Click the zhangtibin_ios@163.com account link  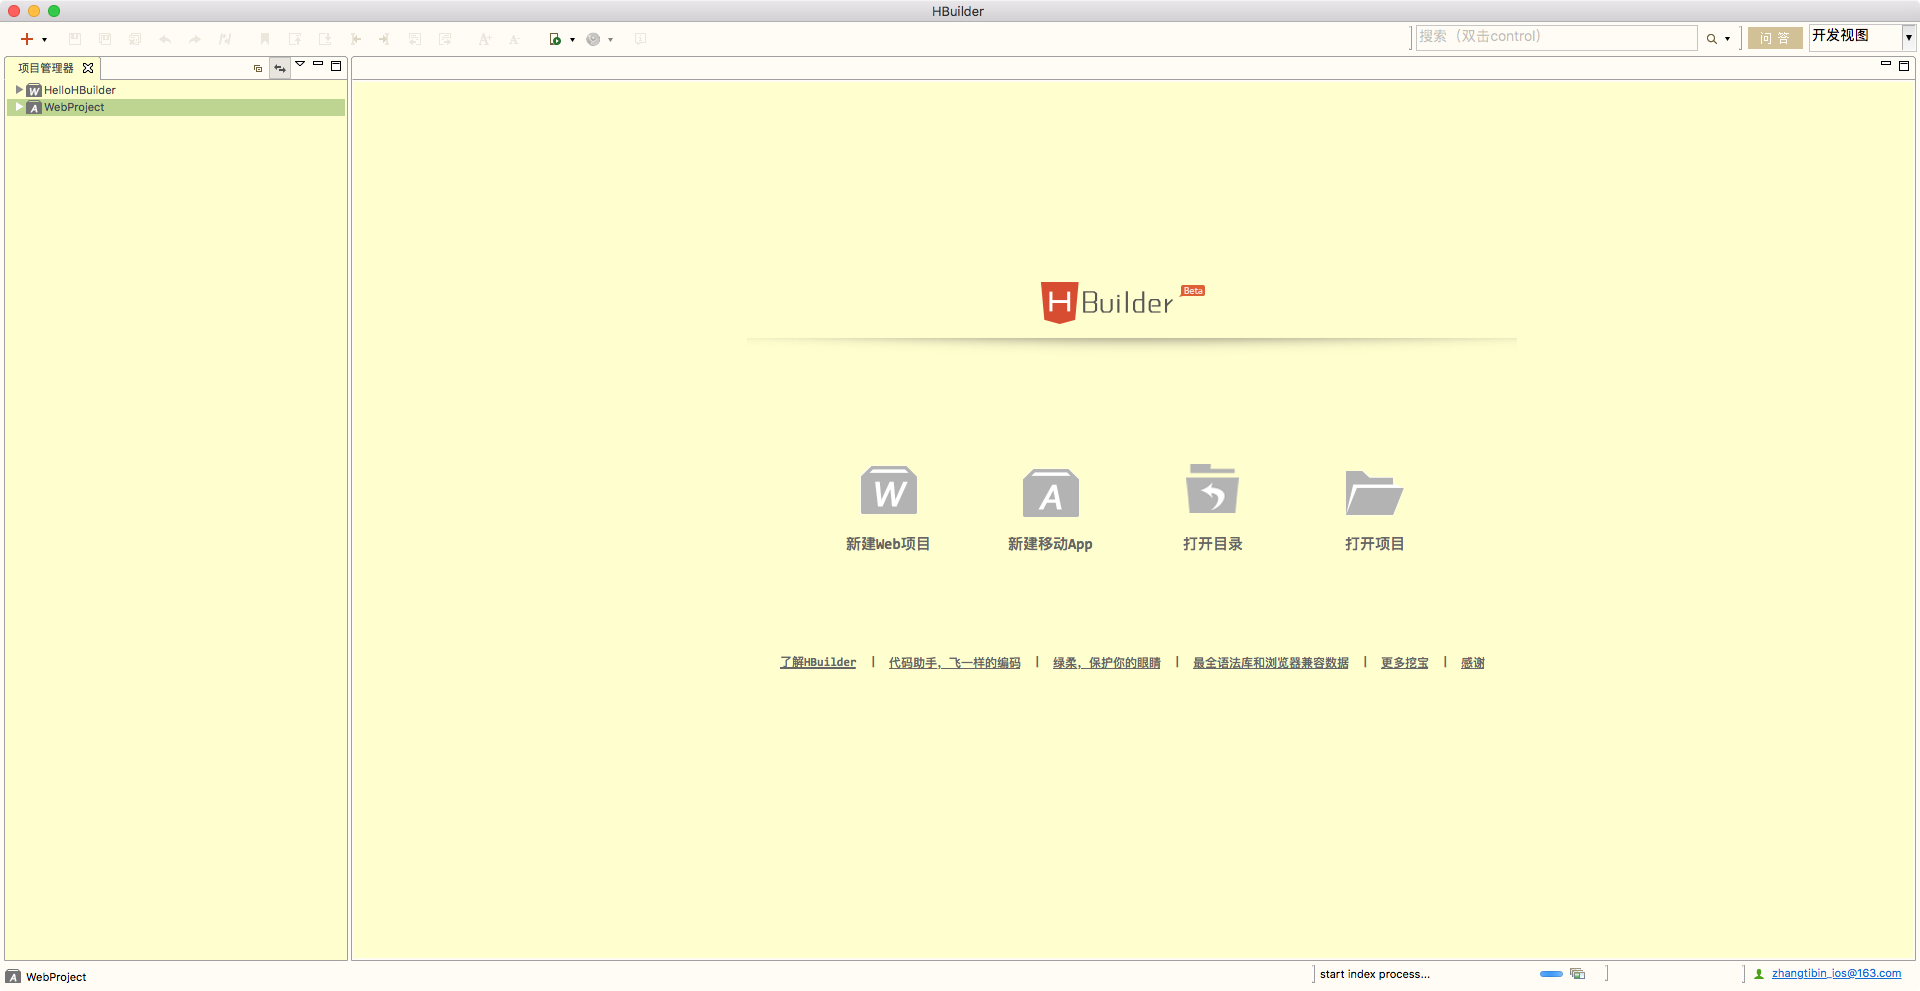1836,974
